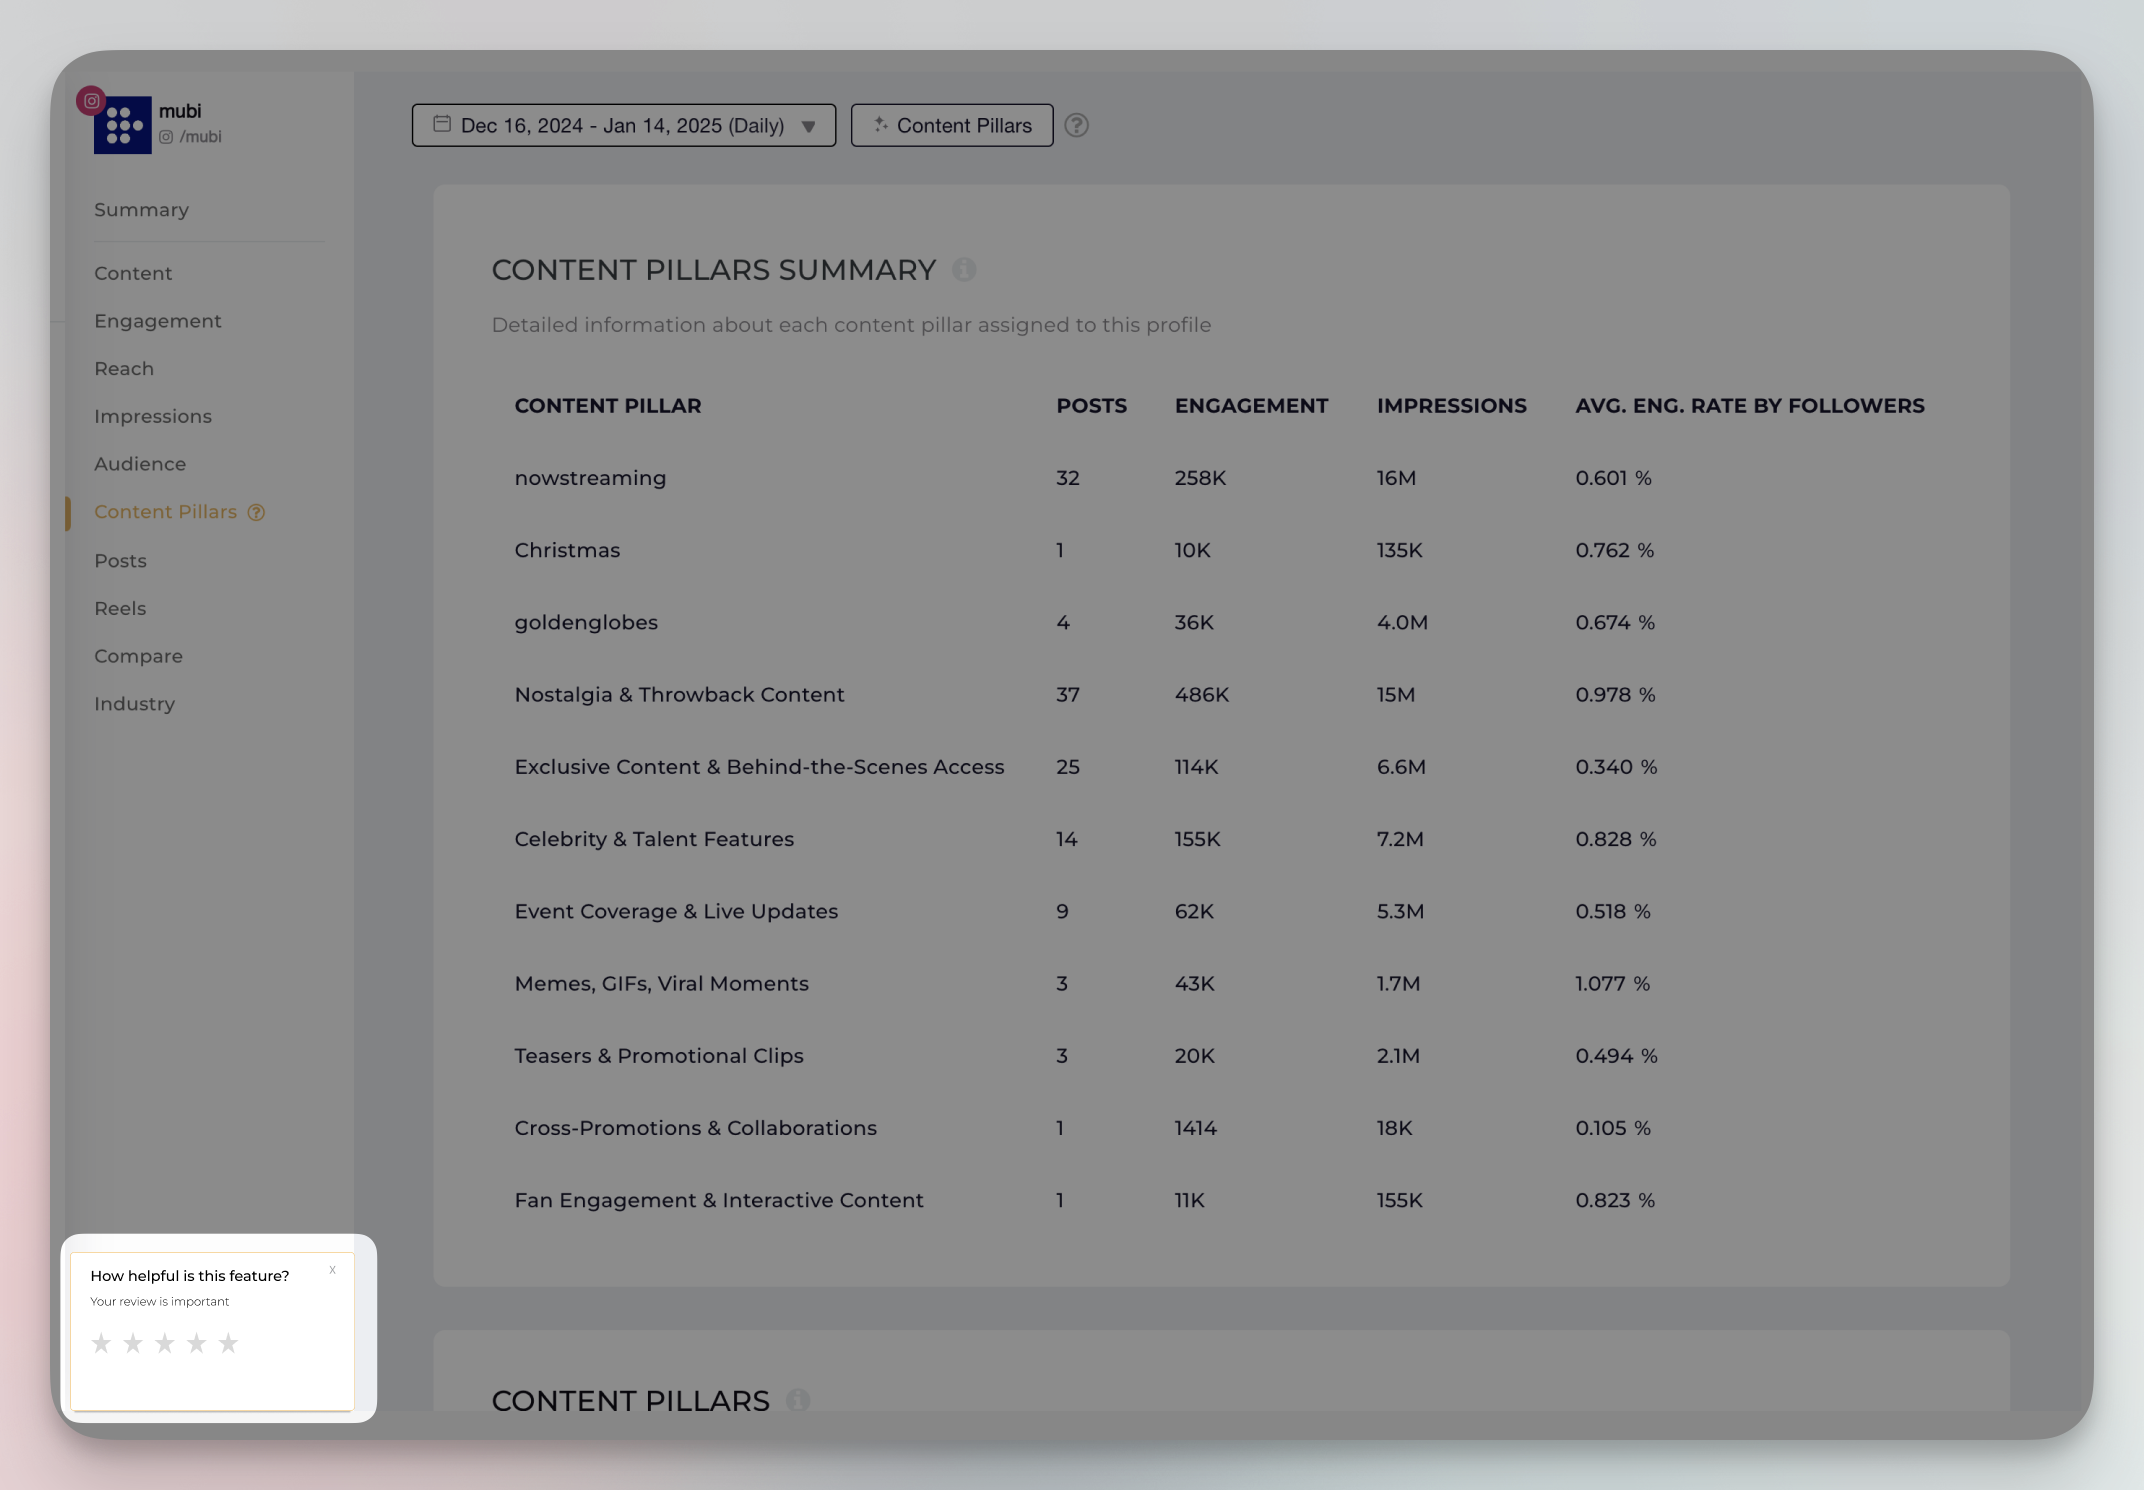Click the Instagram badge icon on profile
This screenshot has height=1490, width=2144.
(x=91, y=101)
